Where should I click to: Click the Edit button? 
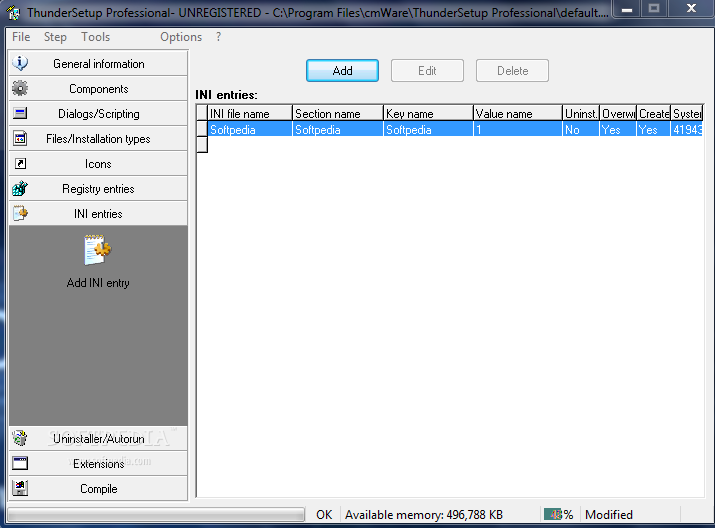click(x=427, y=71)
